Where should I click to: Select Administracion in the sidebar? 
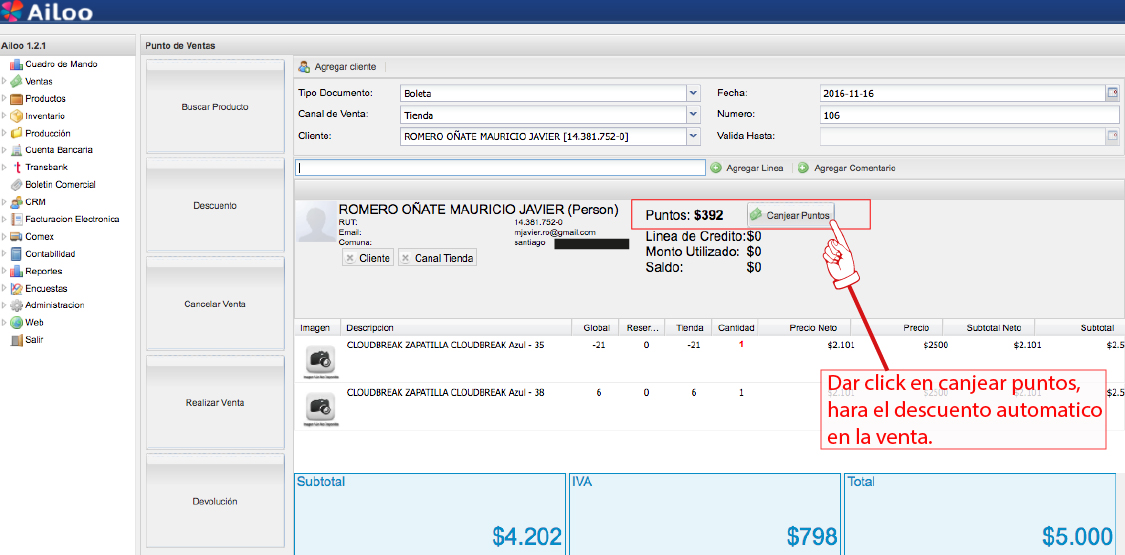[x=55, y=305]
